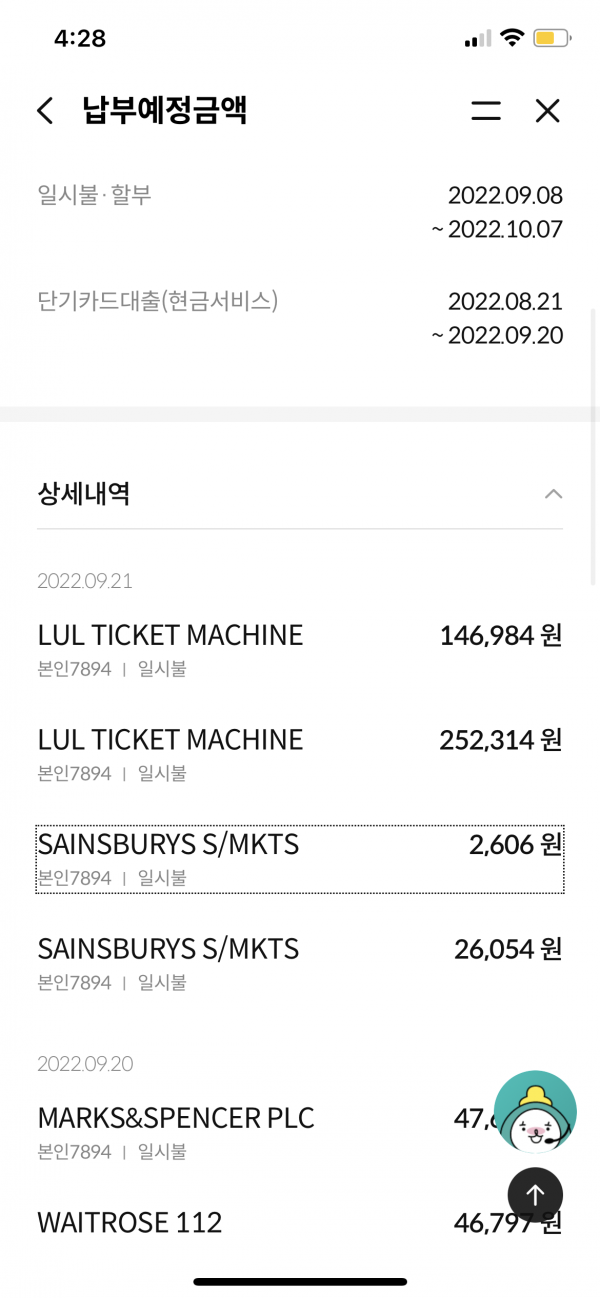This screenshot has width=600, height=1298.
Task: Tap the 일시불·할부 period row
Action: (300, 211)
